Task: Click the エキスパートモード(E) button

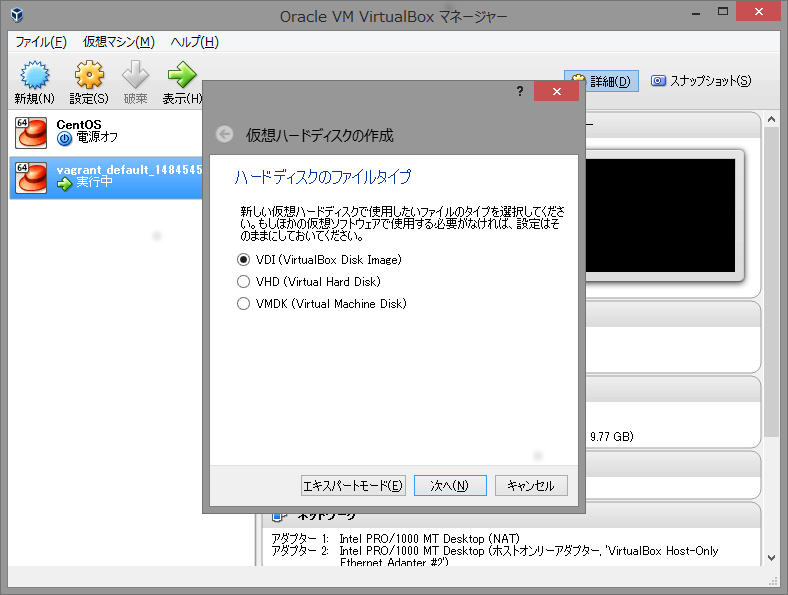Action: click(353, 485)
